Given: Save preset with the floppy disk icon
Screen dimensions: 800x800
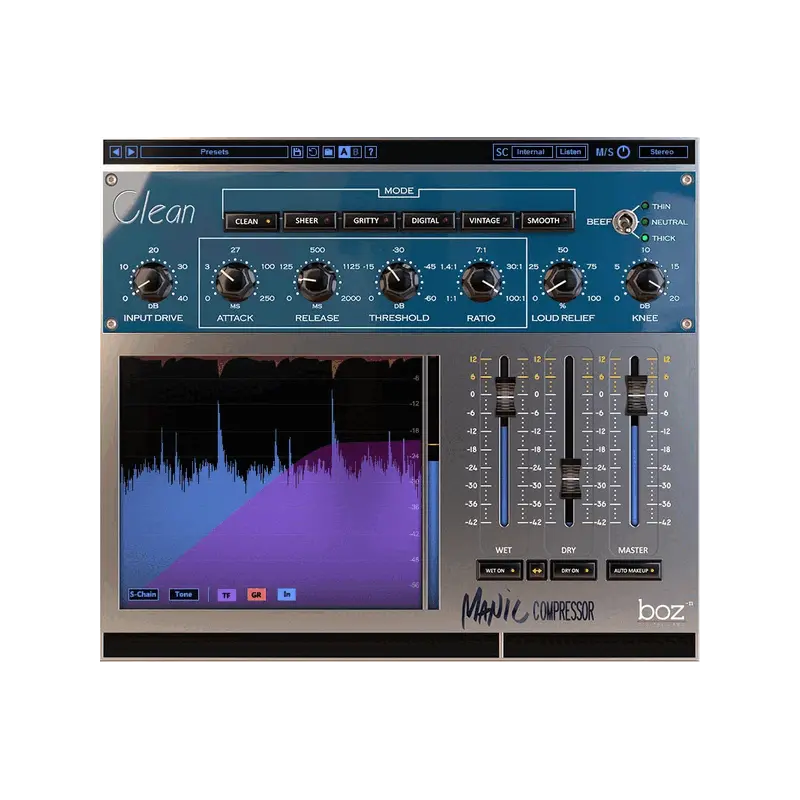Looking at the screenshot, I should [297, 152].
